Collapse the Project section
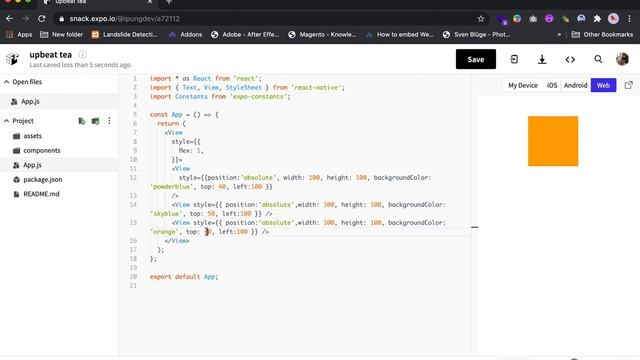Screen dimensions: 640x360 click(7, 121)
